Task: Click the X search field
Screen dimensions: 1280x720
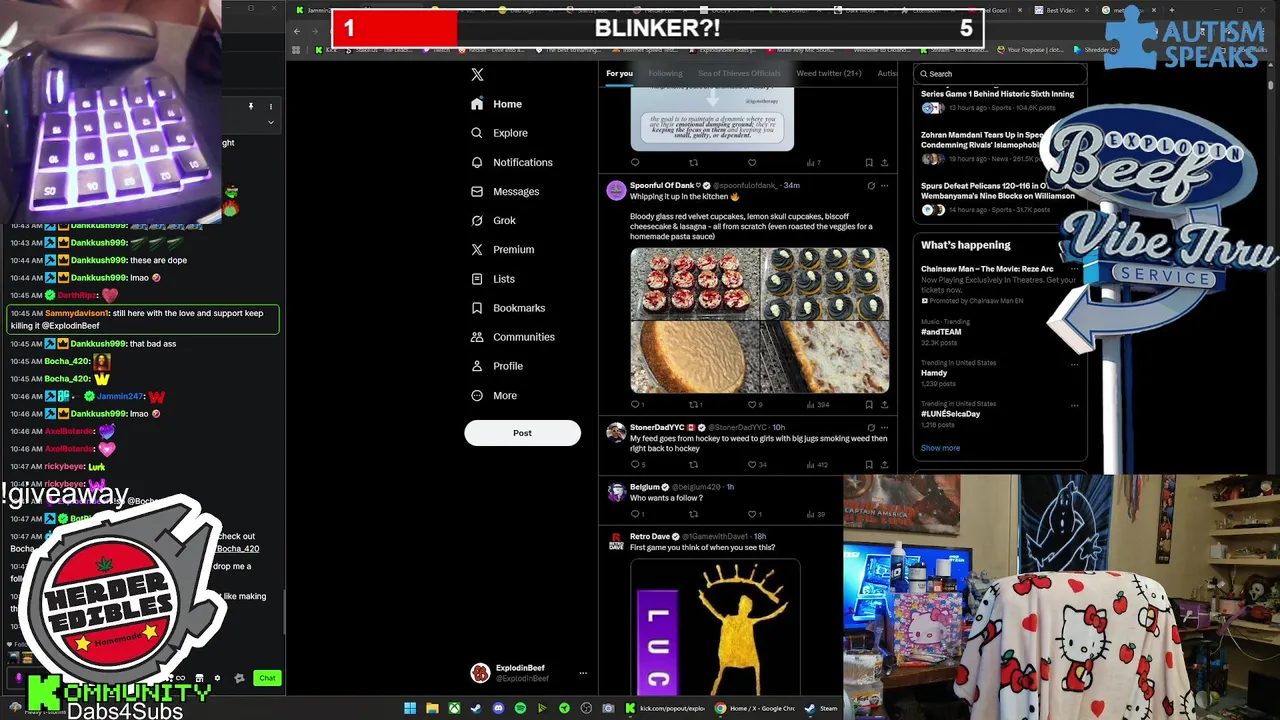Action: (x=1000, y=74)
